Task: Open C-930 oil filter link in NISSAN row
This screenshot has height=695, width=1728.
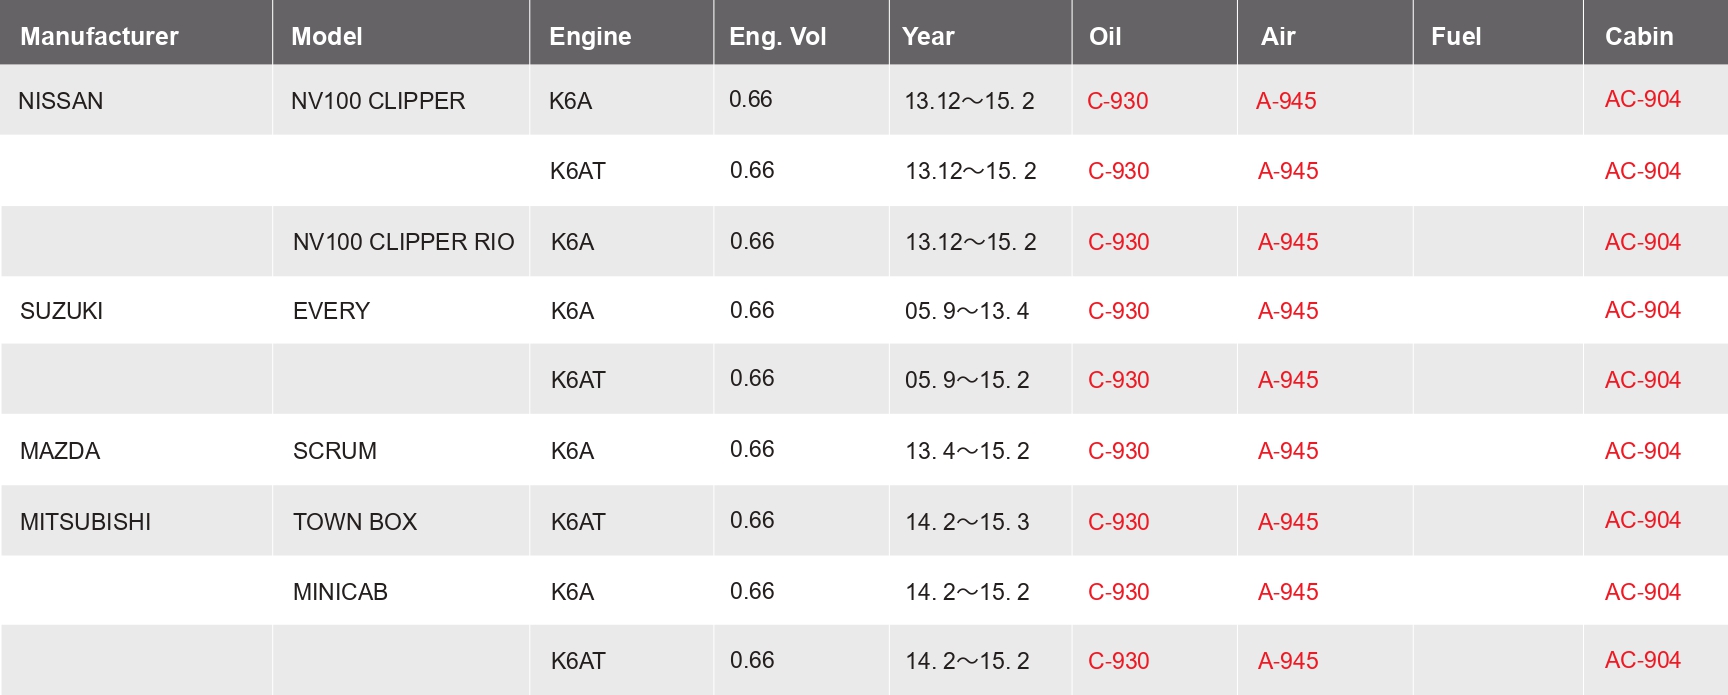Action: click(1117, 101)
